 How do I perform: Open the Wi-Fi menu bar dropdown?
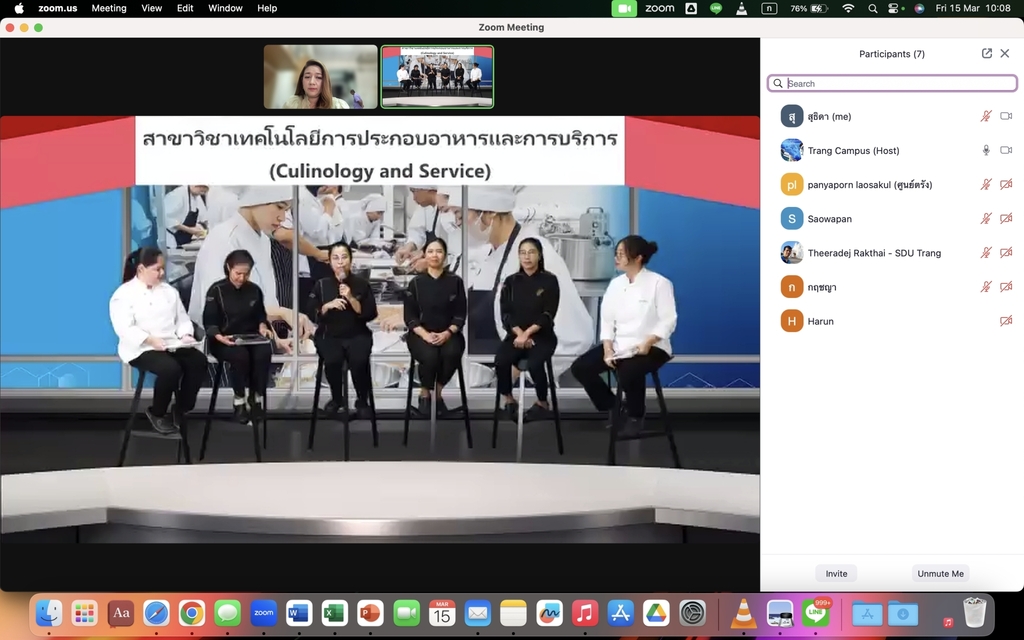(x=848, y=8)
